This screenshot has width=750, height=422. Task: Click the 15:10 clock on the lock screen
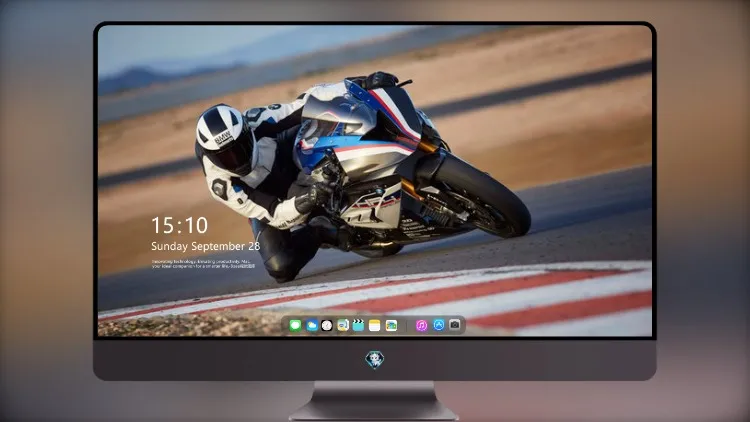[x=179, y=225]
